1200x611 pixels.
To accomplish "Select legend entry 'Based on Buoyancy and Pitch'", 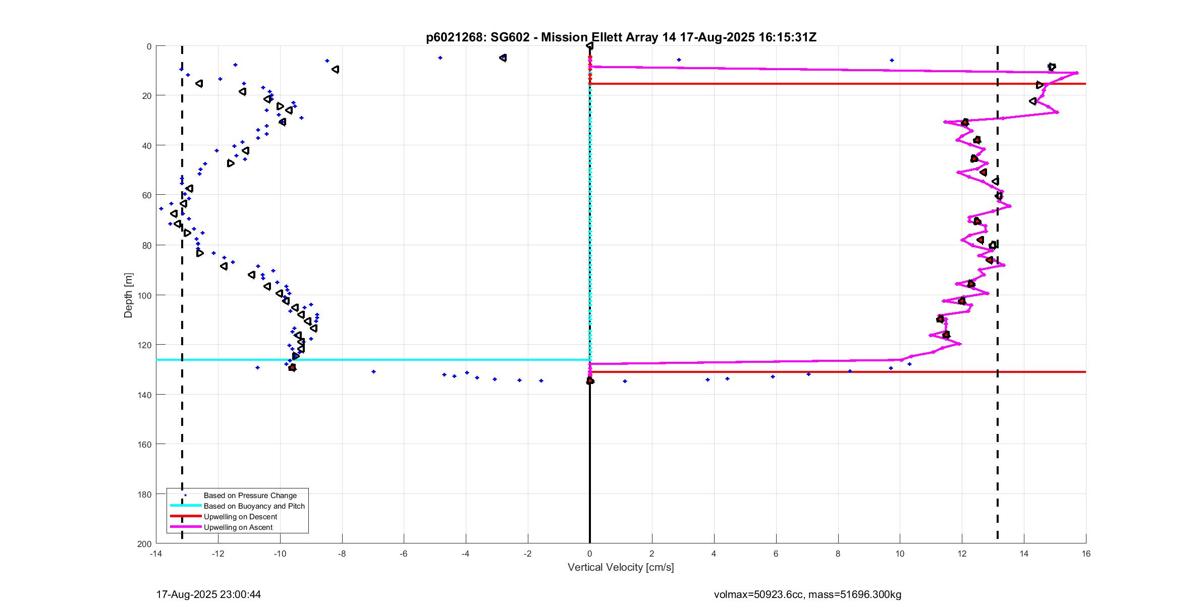I will (x=254, y=506).
